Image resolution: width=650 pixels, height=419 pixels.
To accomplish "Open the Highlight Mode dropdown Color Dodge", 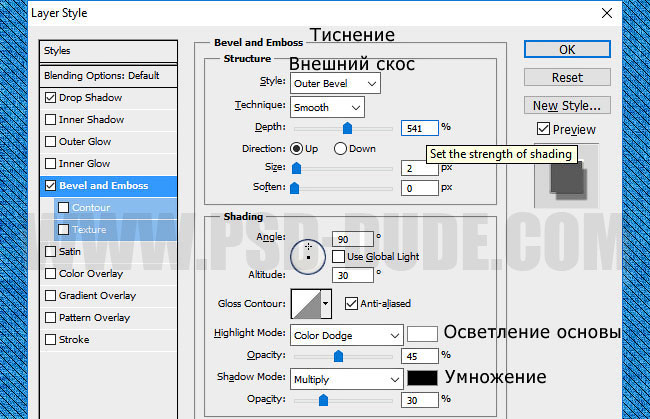I will [x=347, y=335].
